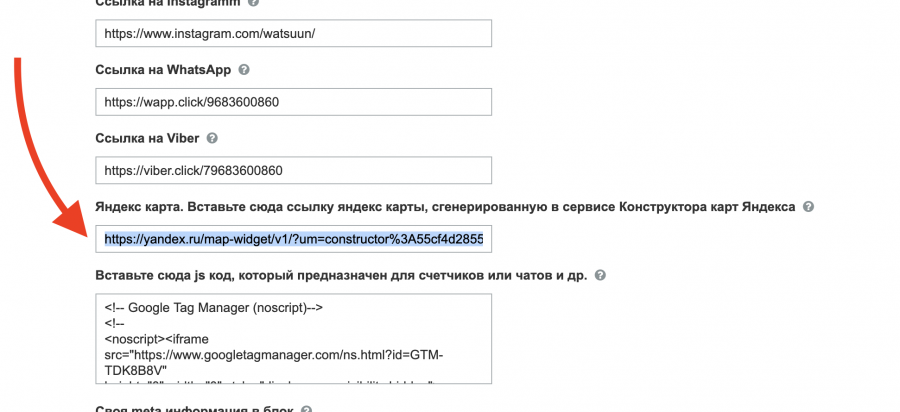Click the Ссылка на WhatsApp label
The height and width of the screenshot is (412, 900).
164,70
